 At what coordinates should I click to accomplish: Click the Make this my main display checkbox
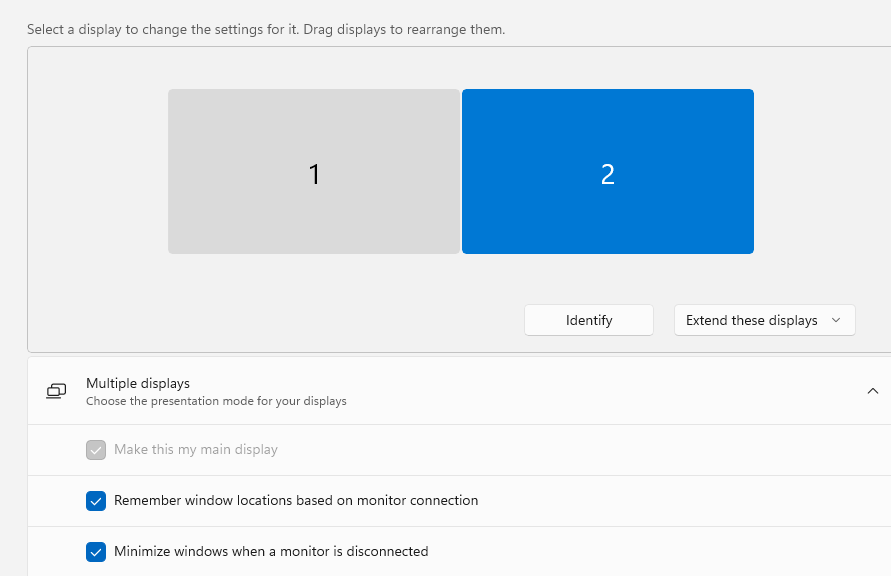(96, 449)
